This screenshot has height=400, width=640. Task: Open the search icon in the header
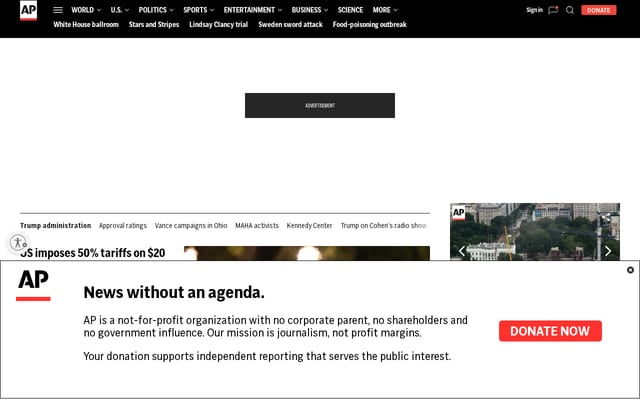tap(570, 10)
